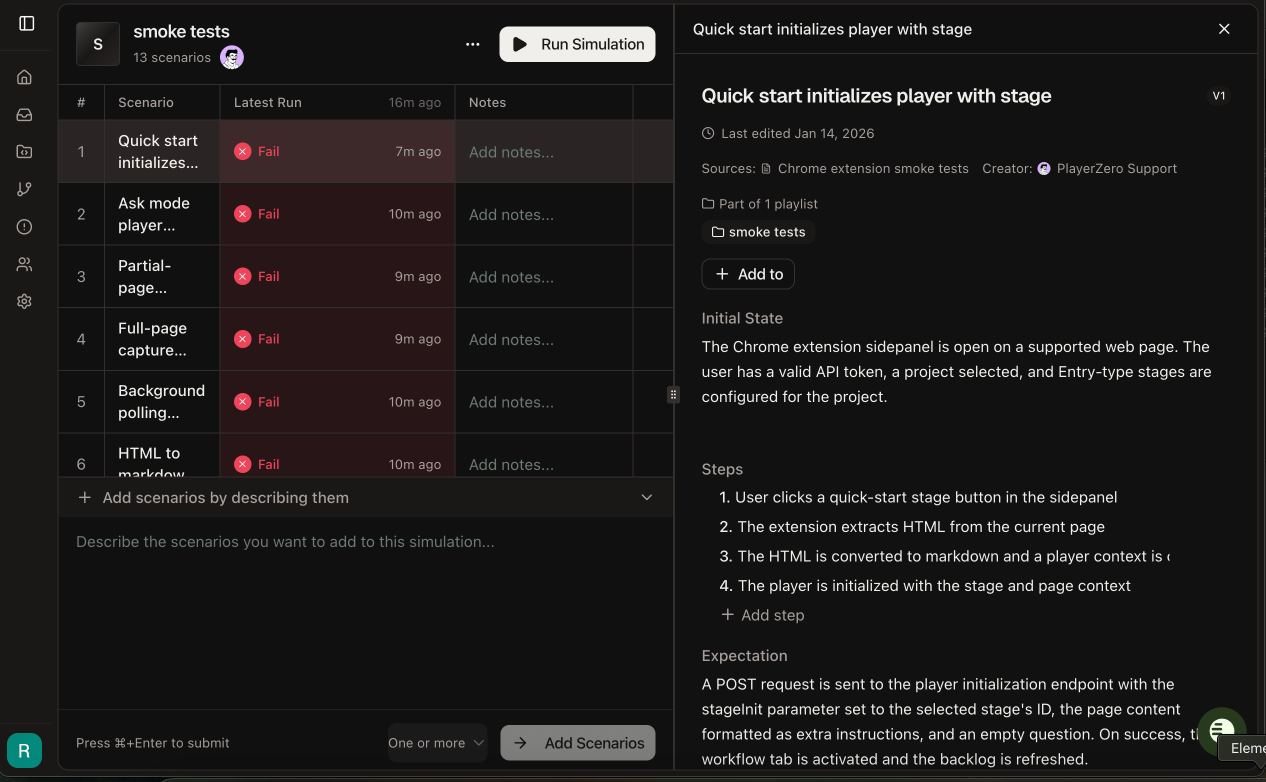Open the team members icon

click(23, 264)
